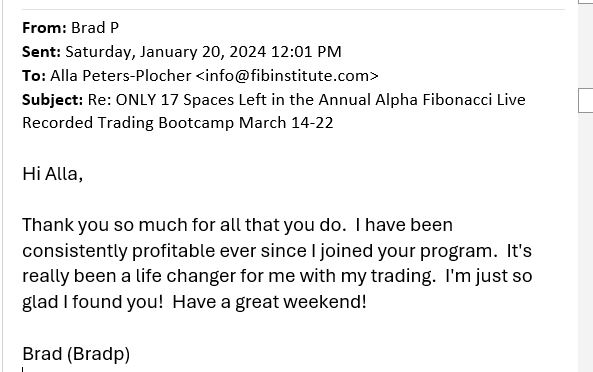Click the bold Sent label

[x=41, y=51]
